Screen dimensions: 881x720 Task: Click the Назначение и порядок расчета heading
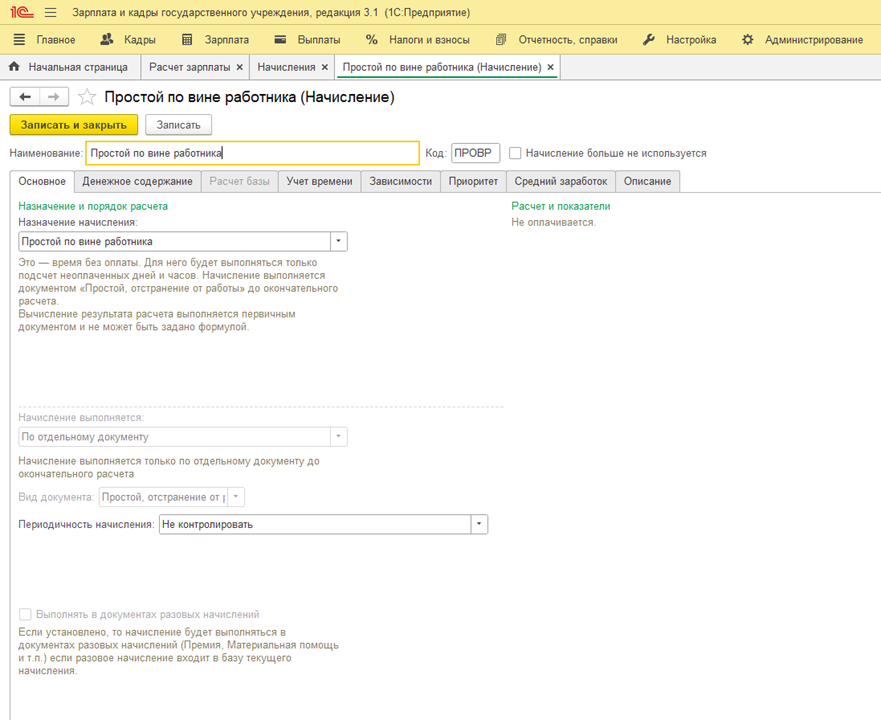pyautogui.click(x=93, y=206)
